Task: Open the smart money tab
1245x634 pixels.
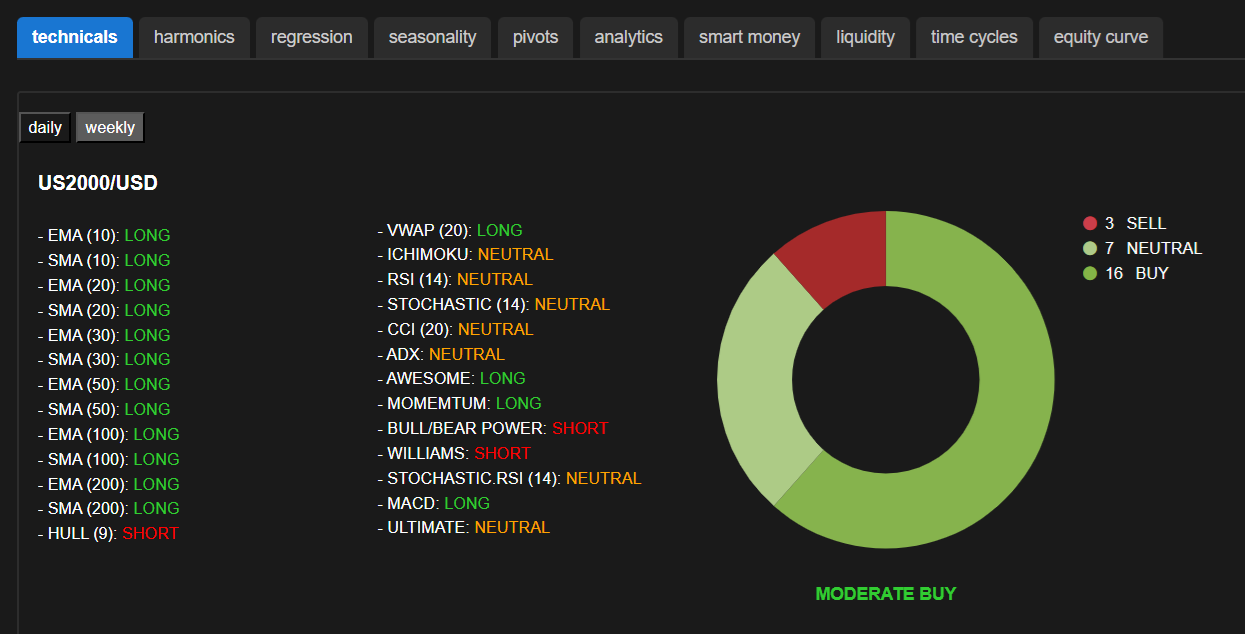Action: [749, 37]
